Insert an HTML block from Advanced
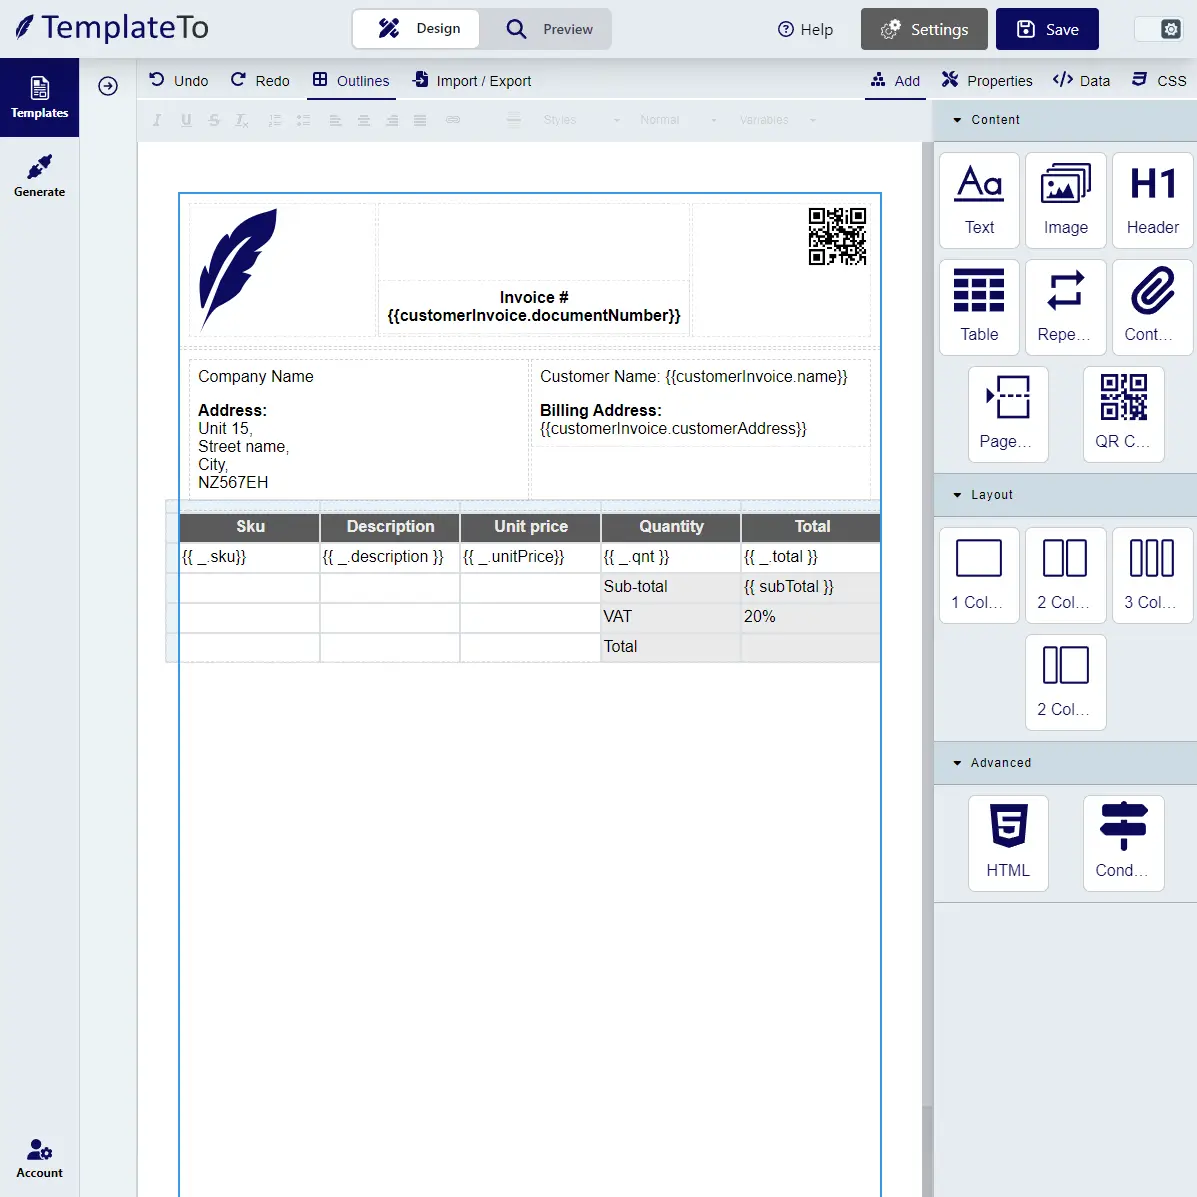This screenshot has width=1197, height=1197. pyautogui.click(x=1008, y=843)
